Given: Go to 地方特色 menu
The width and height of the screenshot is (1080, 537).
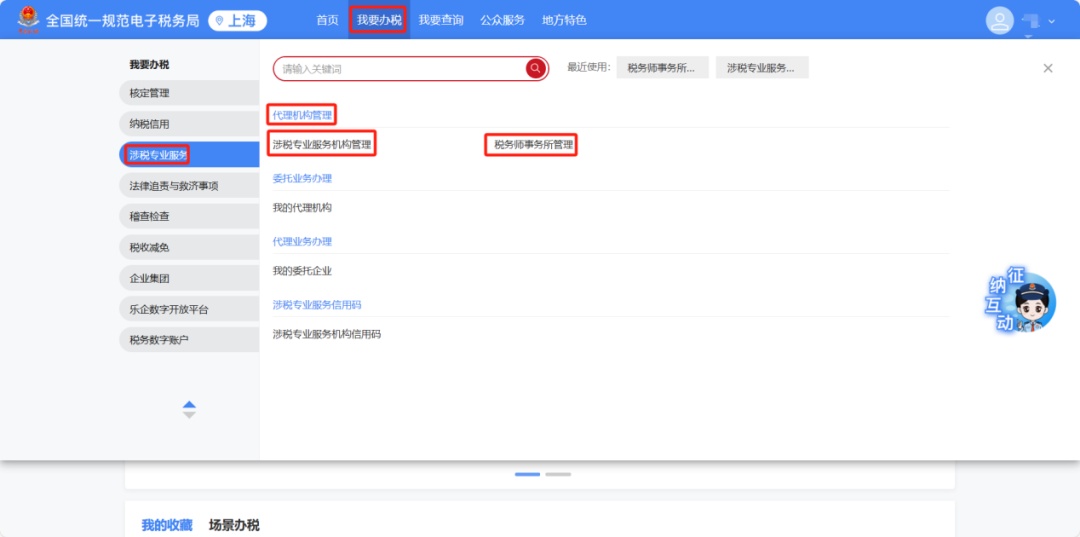Looking at the screenshot, I should click(564, 20).
